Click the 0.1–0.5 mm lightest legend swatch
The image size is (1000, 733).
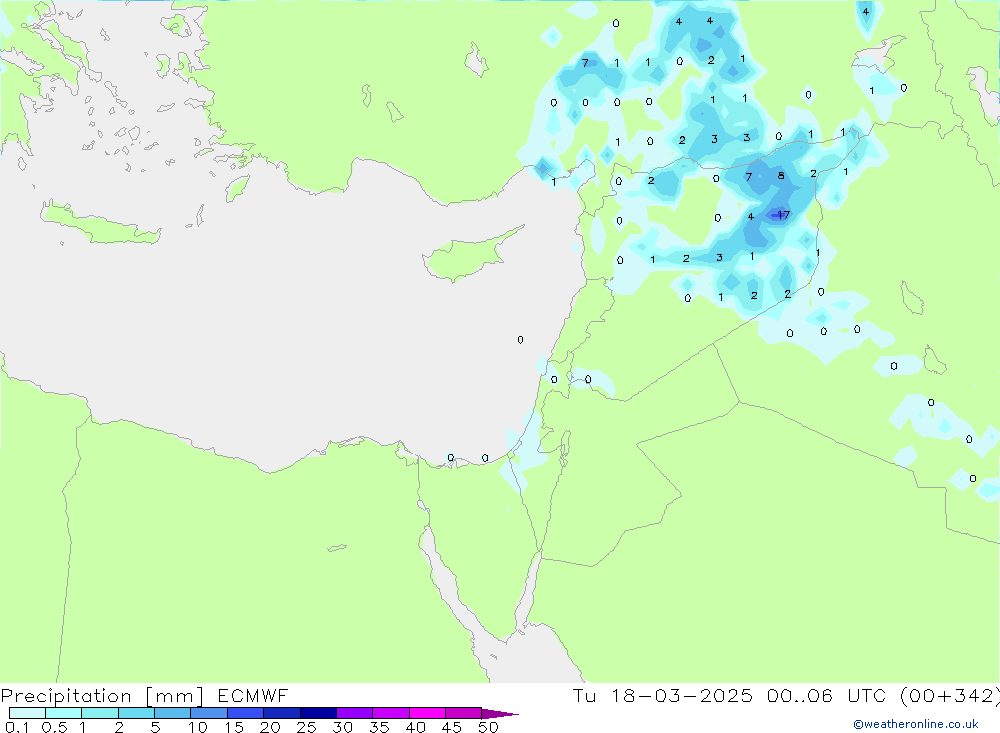27,713
